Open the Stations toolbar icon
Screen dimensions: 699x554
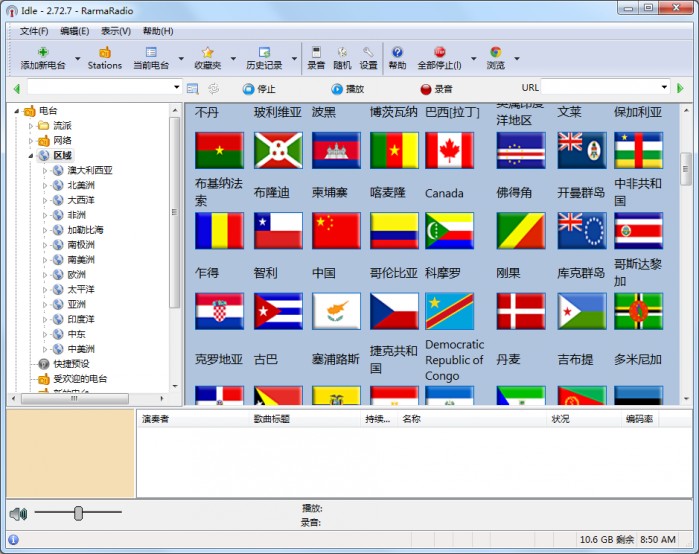(x=105, y=52)
